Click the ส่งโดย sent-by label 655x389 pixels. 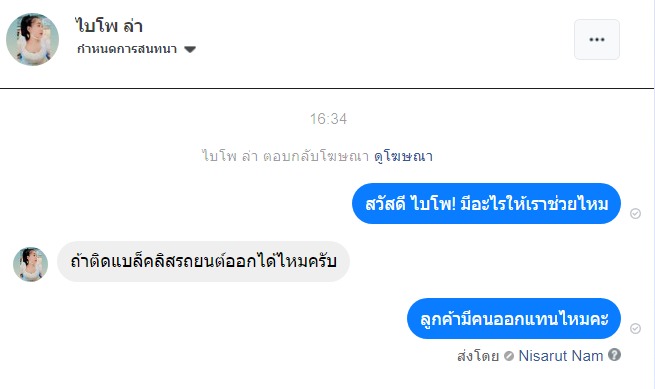[478, 356]
